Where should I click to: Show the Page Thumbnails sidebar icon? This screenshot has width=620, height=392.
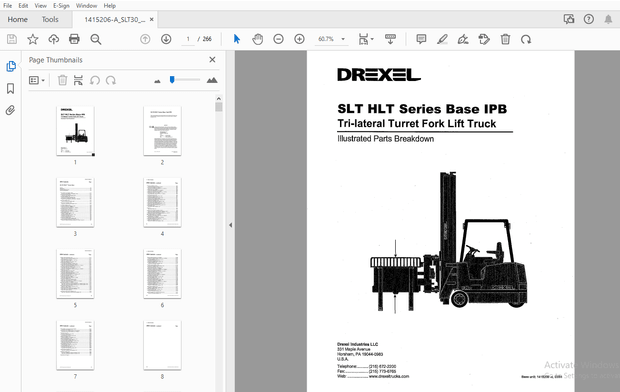pyautogui.click(x=11, y=66)
